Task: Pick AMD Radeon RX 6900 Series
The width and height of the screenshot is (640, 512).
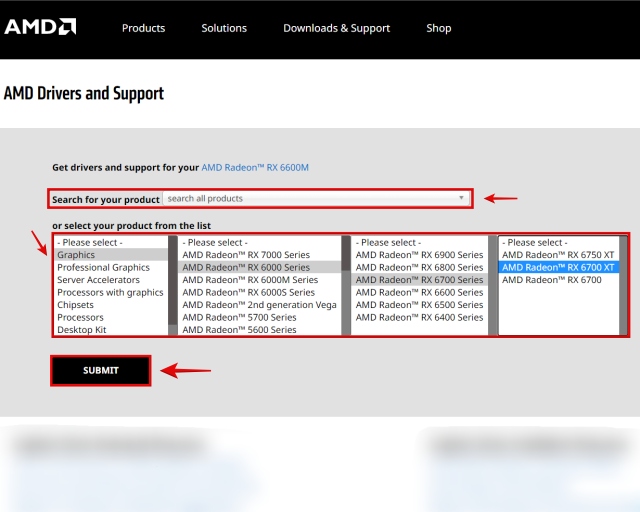Action: click(x=420, y=255)
